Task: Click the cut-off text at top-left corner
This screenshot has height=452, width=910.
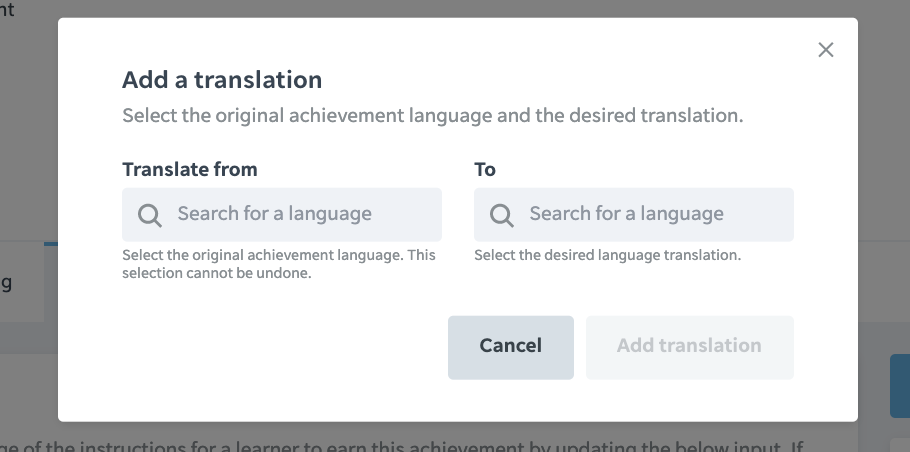Action: 7,9
